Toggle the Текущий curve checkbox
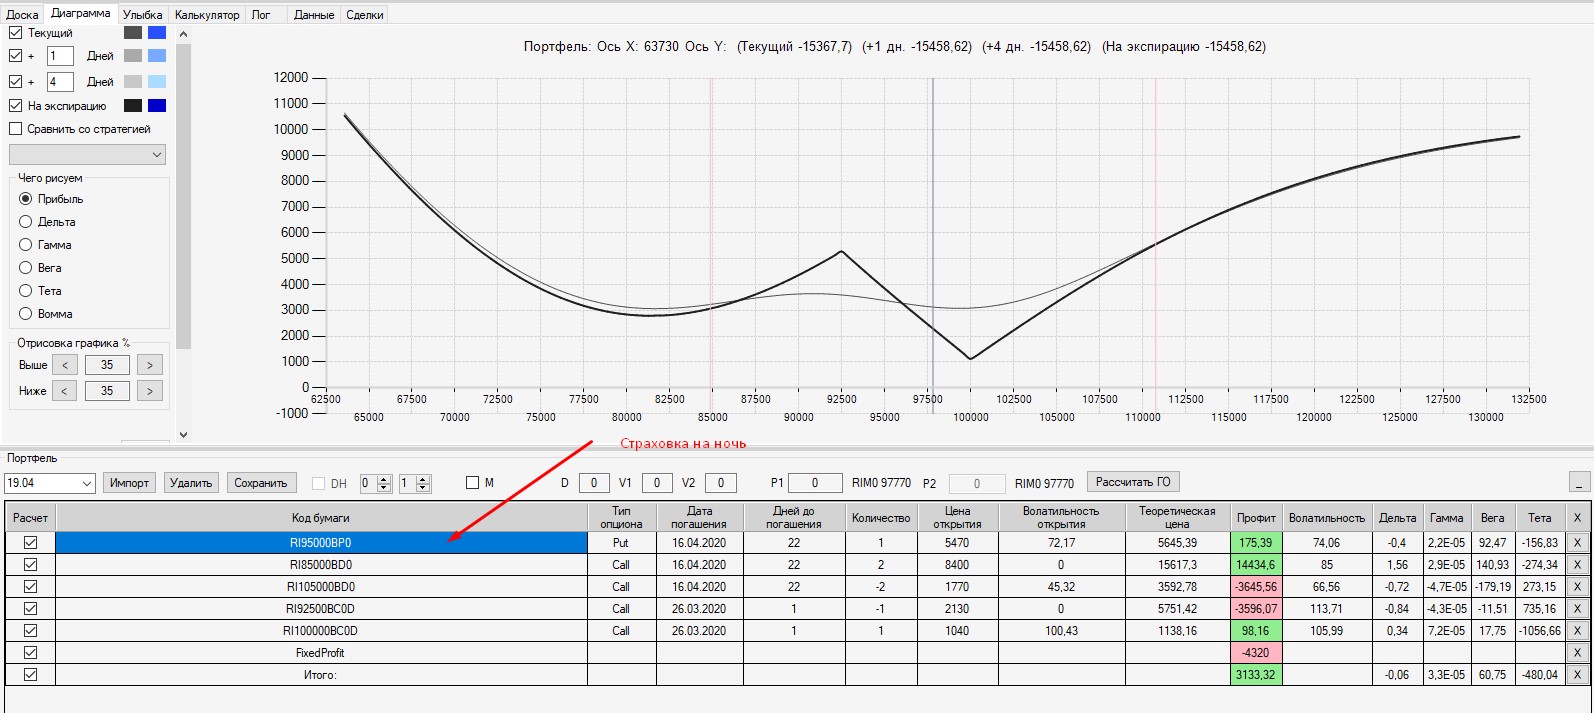Screen dimensions: 1594x713 [15, 32]
